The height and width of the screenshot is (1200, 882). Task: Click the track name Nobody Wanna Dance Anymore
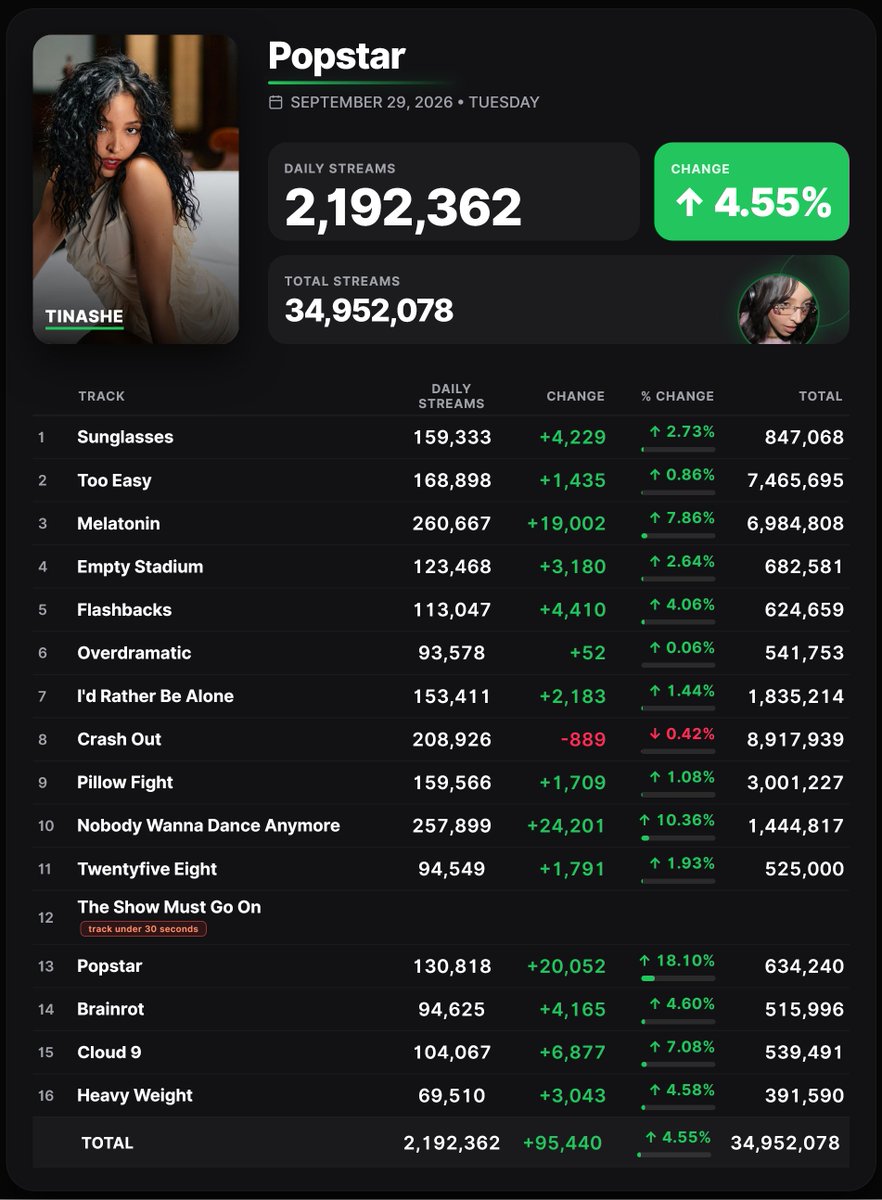(208, 825)
